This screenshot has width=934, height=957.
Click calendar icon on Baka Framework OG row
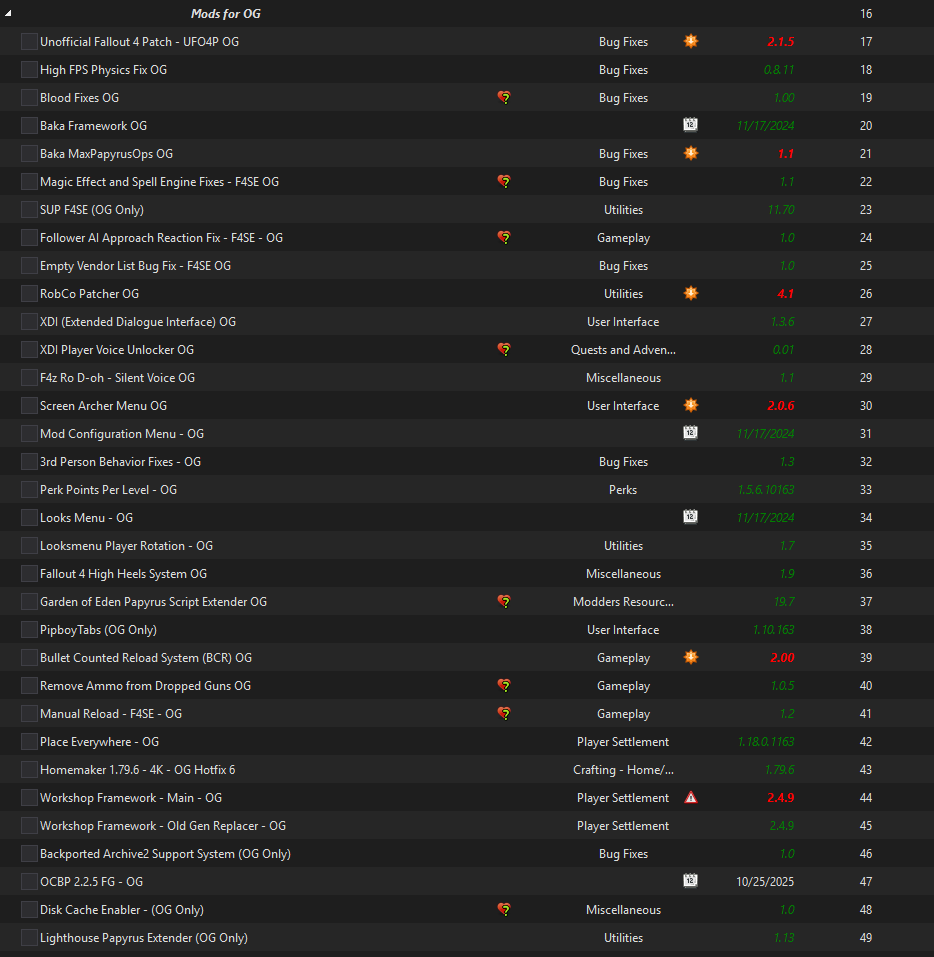690,125
